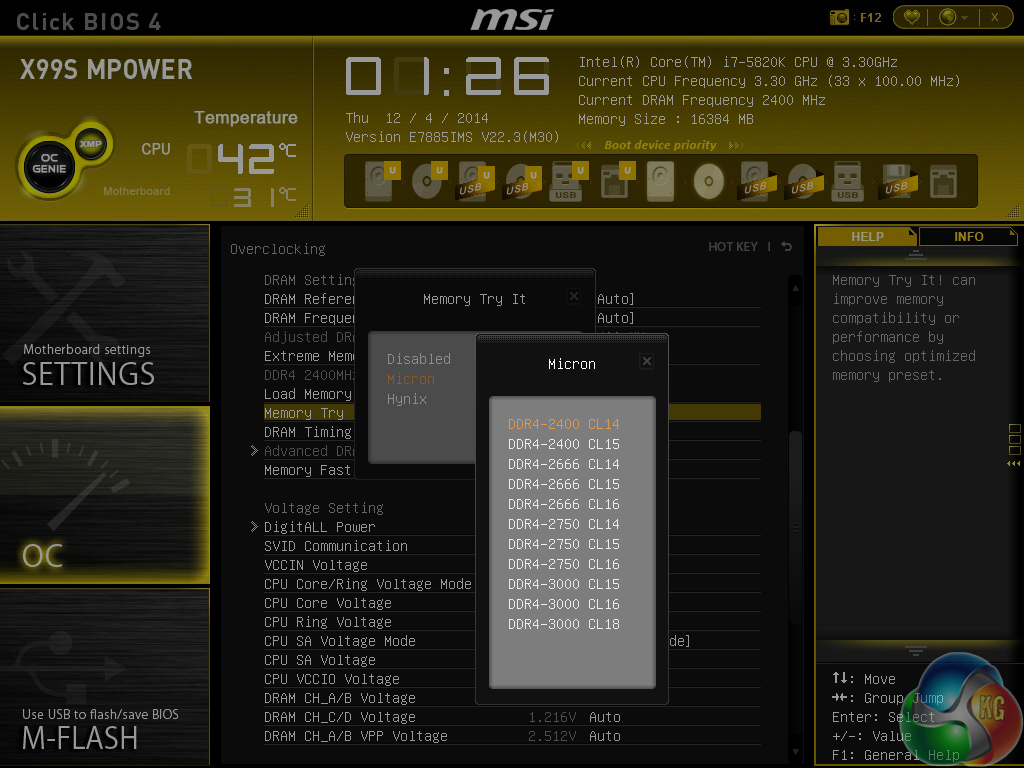Select the UEFI hard disk boot device icon
Screen dimensions: 1024x768
(x=381, y=180)
